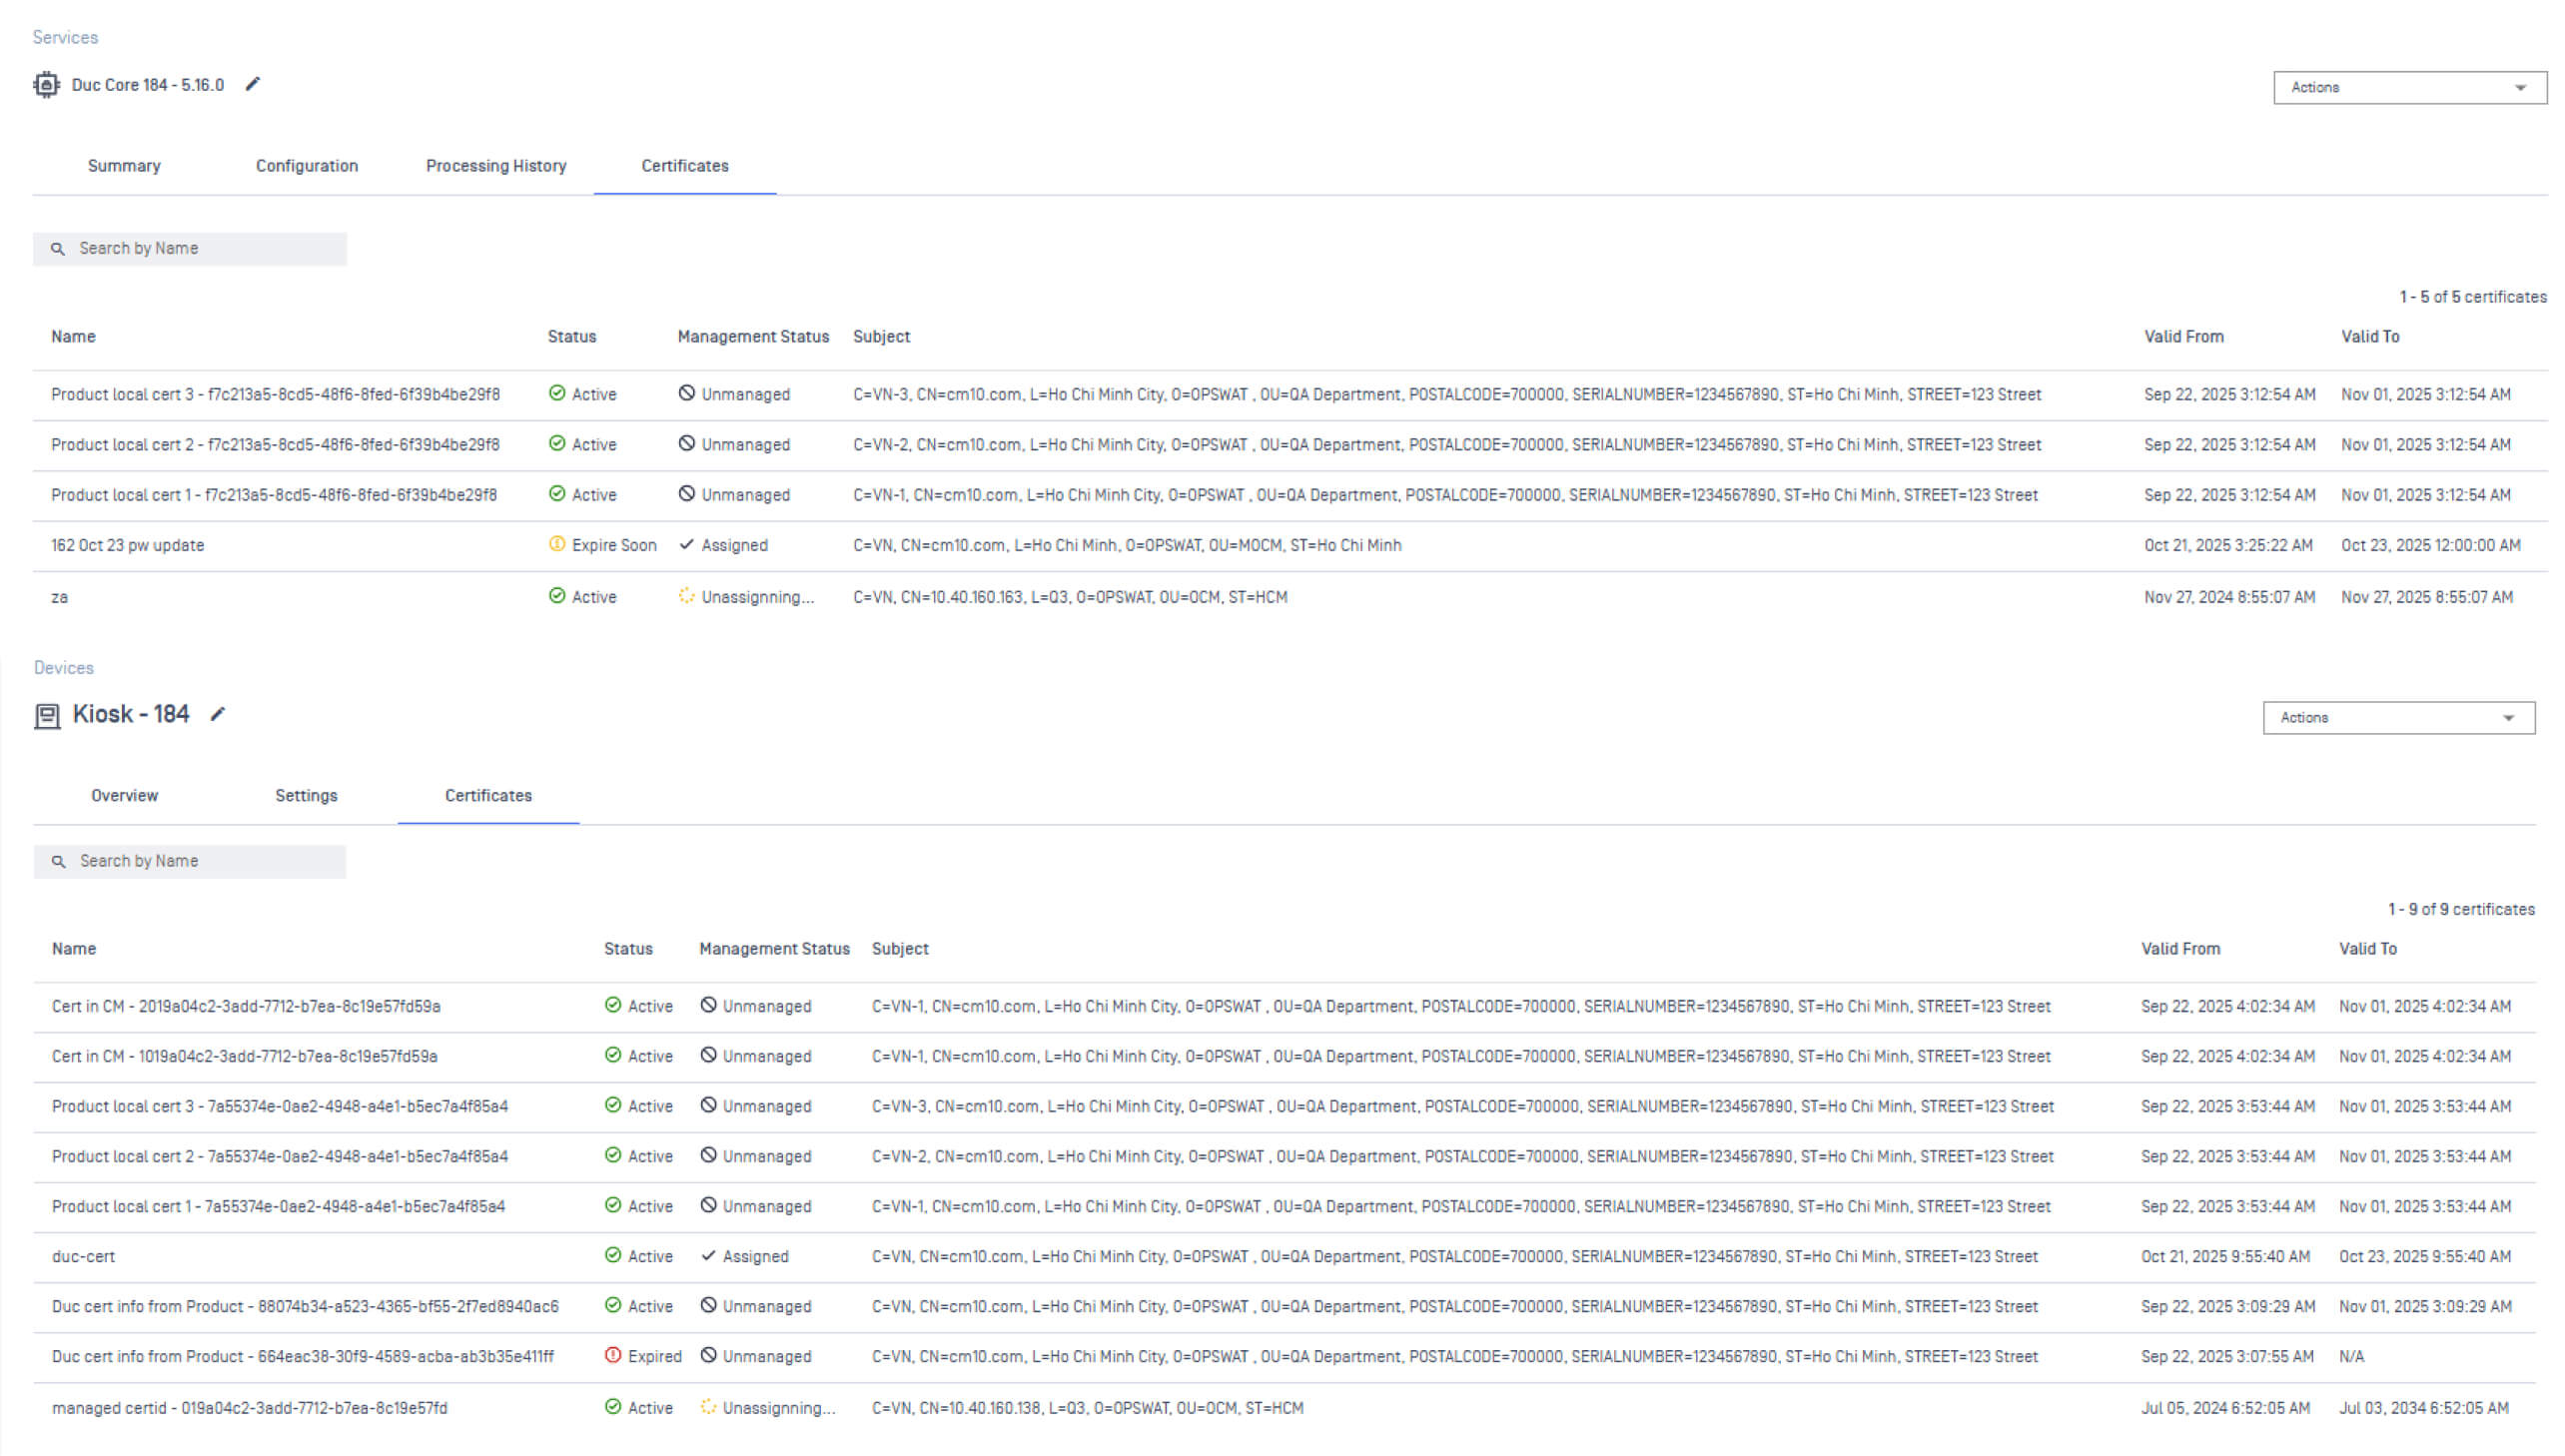Image resolution: width=2565 pixels, height=1456 pixels.
Task: Open the Configuration tab
Action: (306, 166)
